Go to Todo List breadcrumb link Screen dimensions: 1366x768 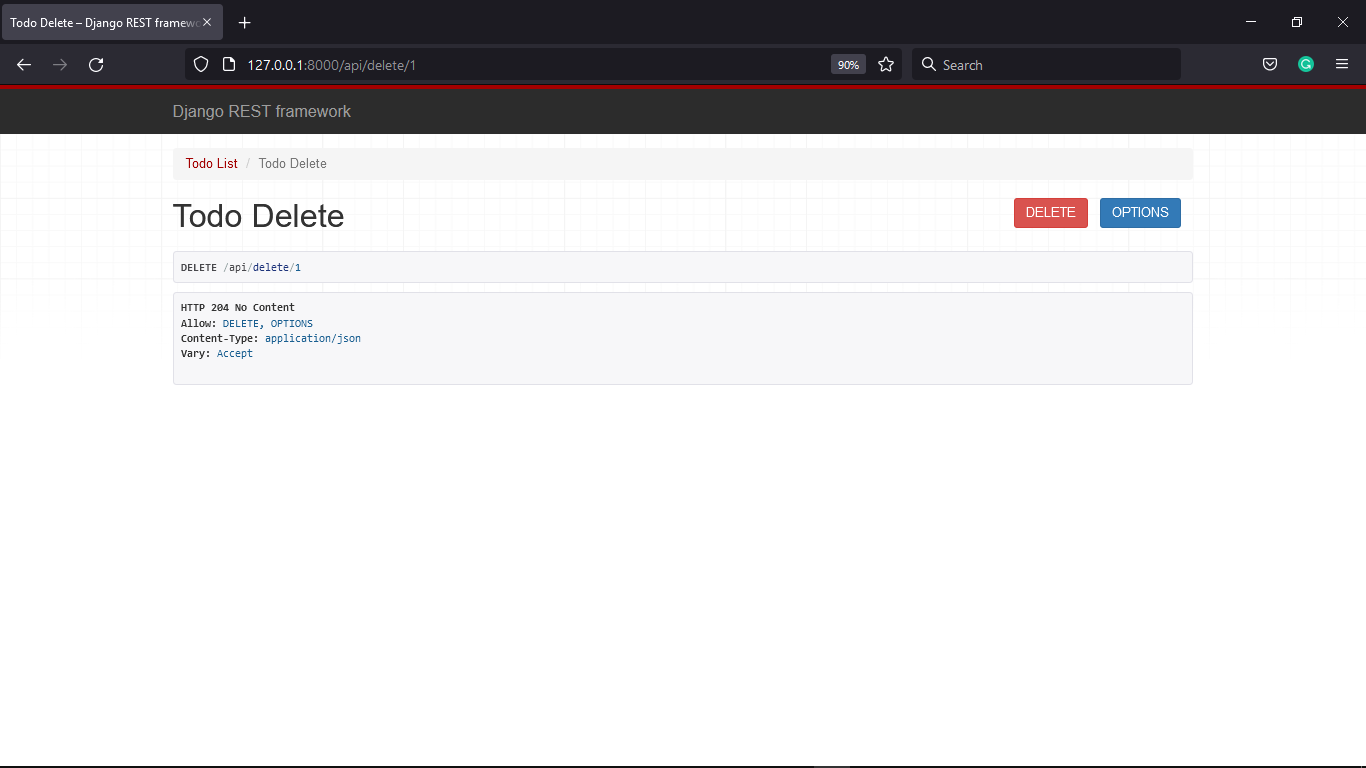[x=212, y=164]
